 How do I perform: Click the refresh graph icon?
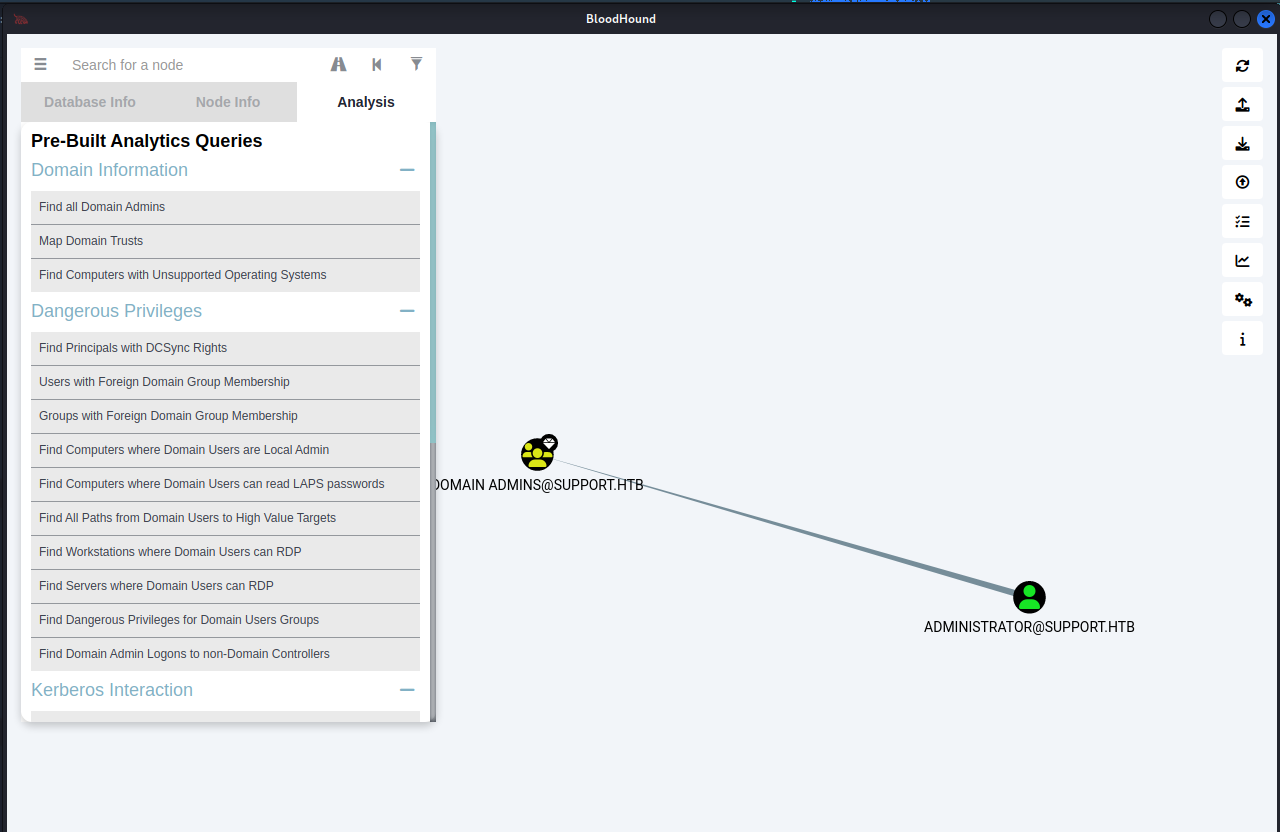tap(1242, 66)
